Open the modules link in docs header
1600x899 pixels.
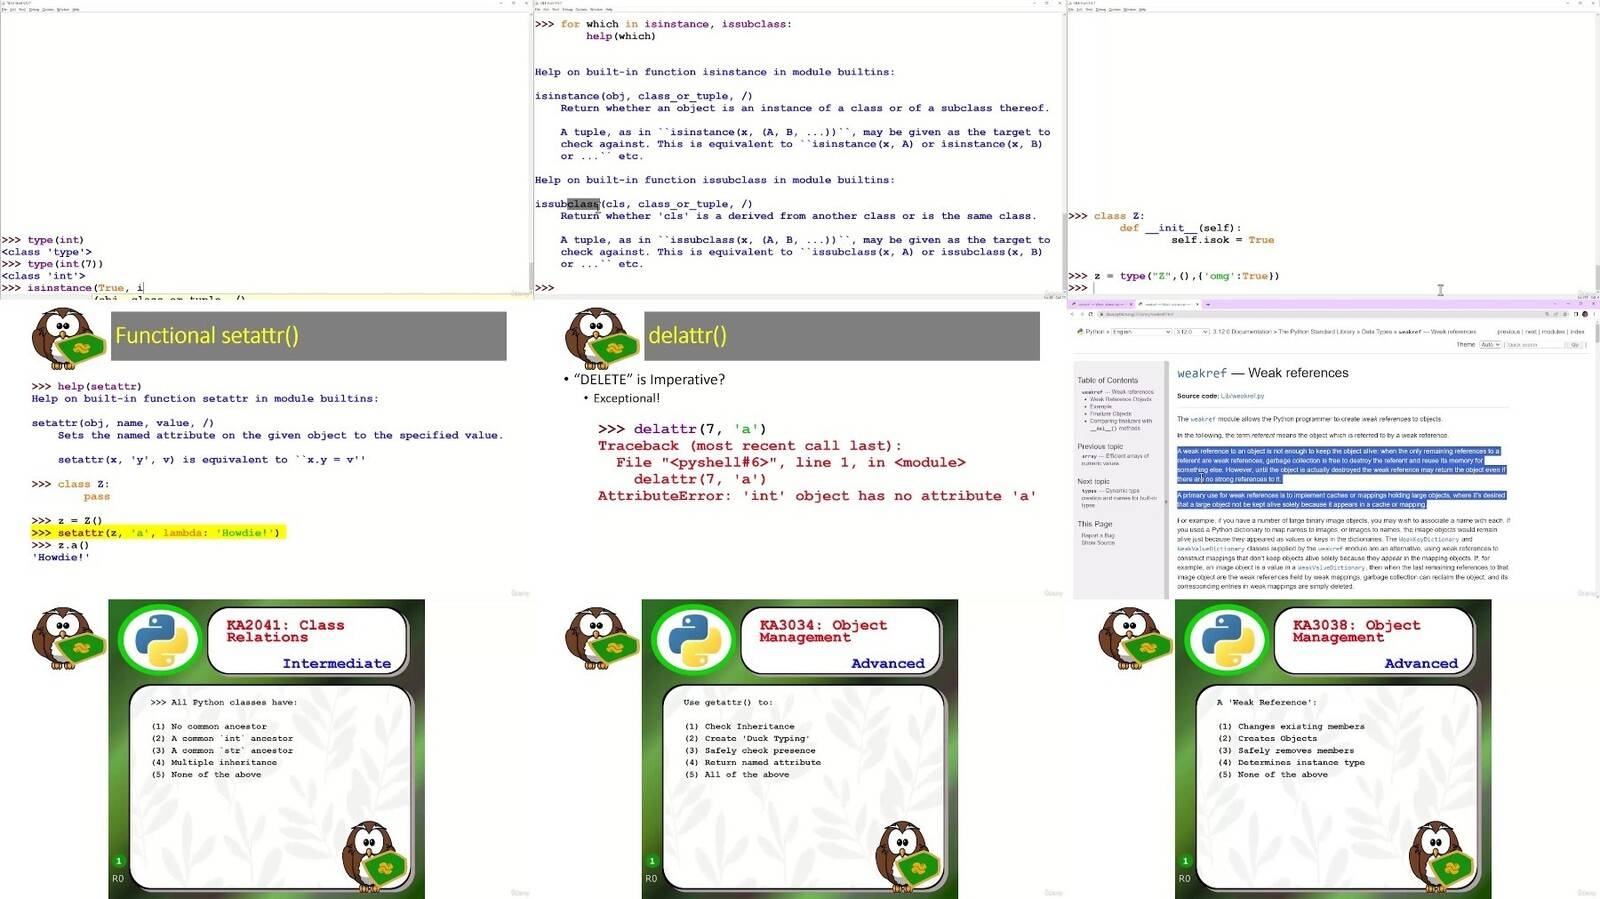1553,332
